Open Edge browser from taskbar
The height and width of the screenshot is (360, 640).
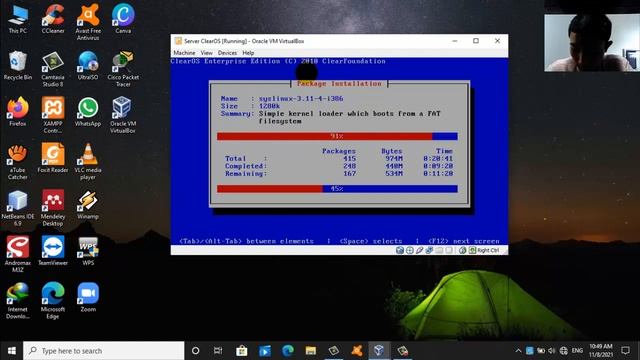click(288, 351)
